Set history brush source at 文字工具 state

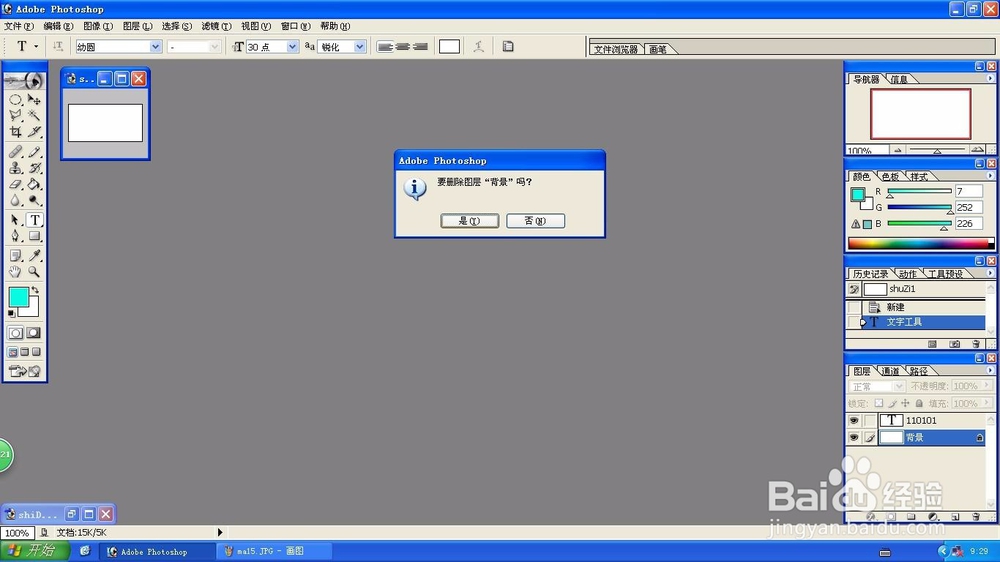[854, 322]
